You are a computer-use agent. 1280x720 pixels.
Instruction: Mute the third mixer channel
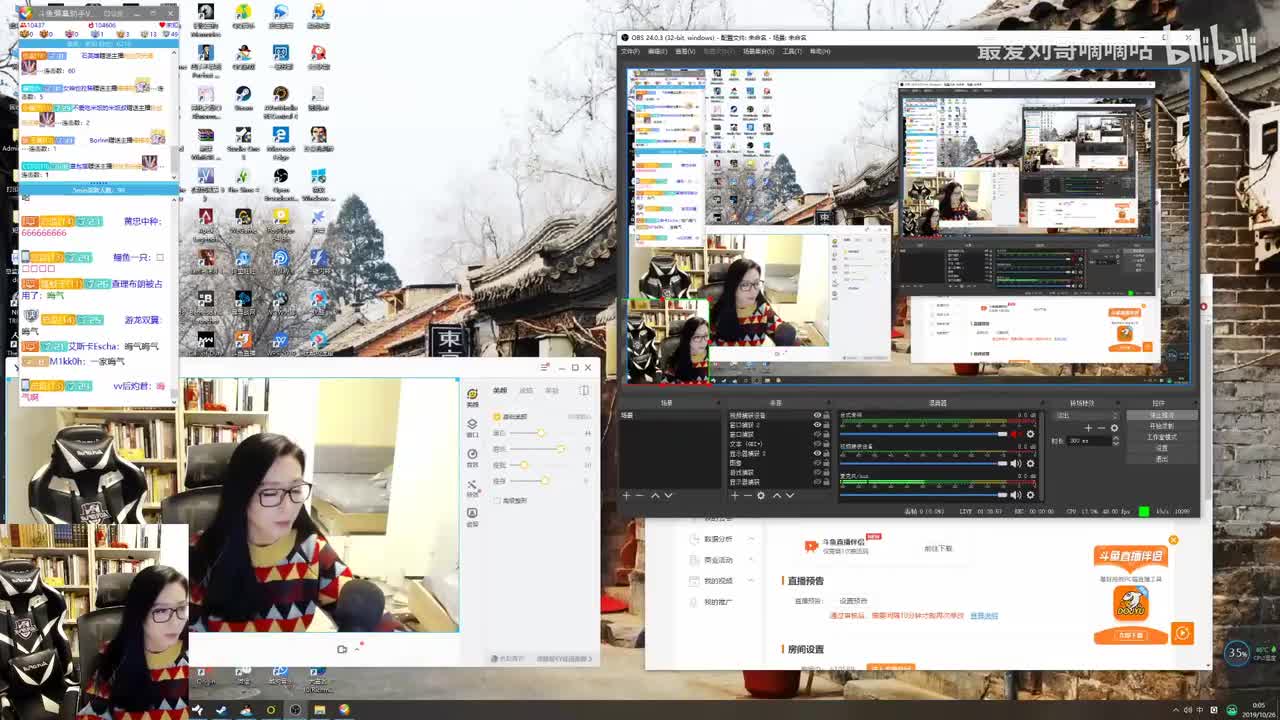1016,494
